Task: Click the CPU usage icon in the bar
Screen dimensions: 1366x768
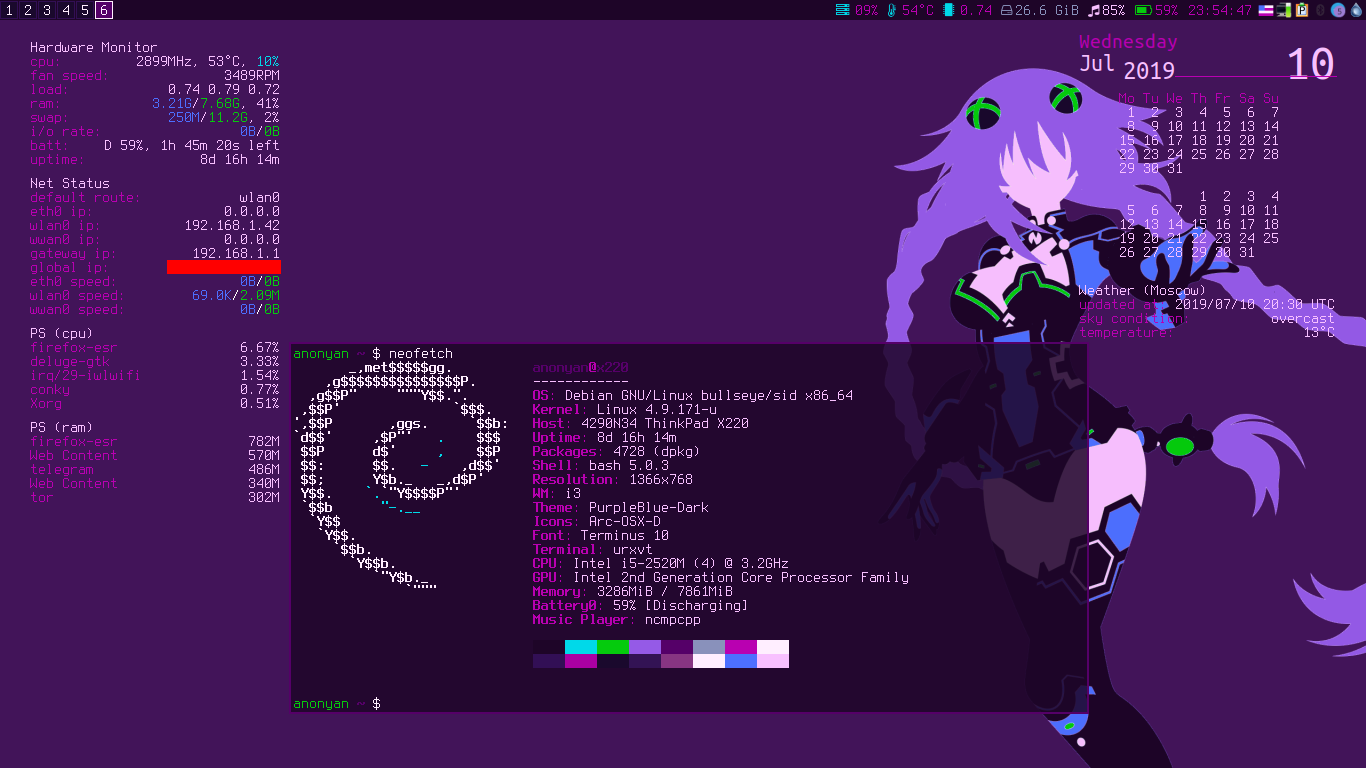Action: [x=843, y=10]
